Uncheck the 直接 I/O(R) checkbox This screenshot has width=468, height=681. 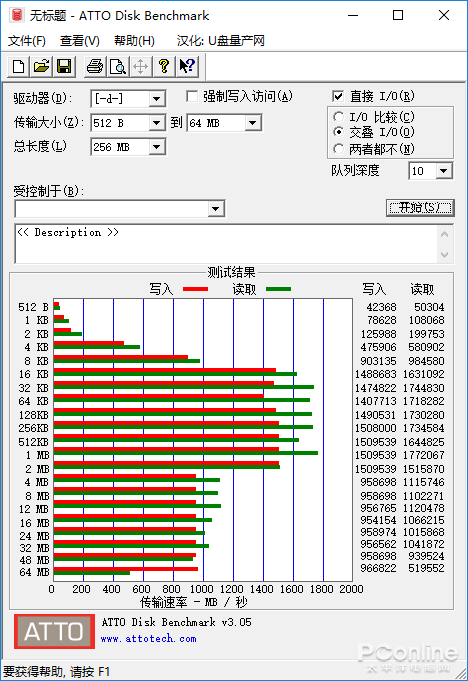click(338, 96)
